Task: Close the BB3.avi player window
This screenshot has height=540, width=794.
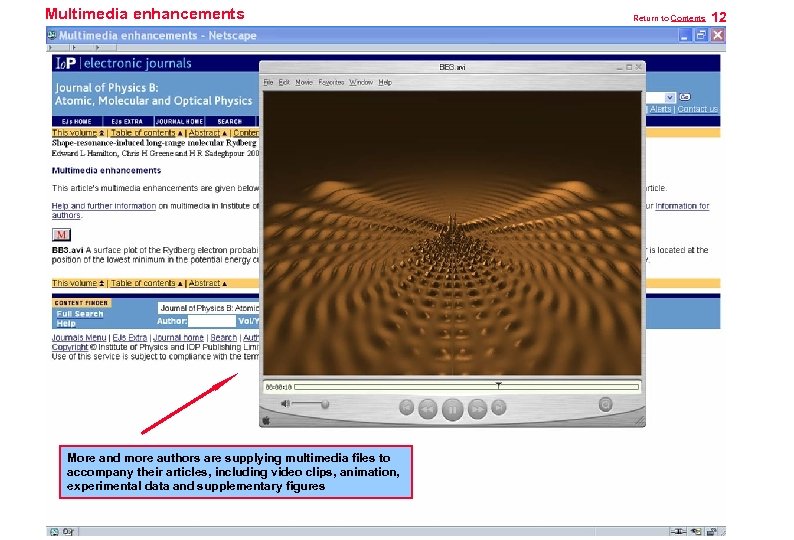Action: click(639, 67)
